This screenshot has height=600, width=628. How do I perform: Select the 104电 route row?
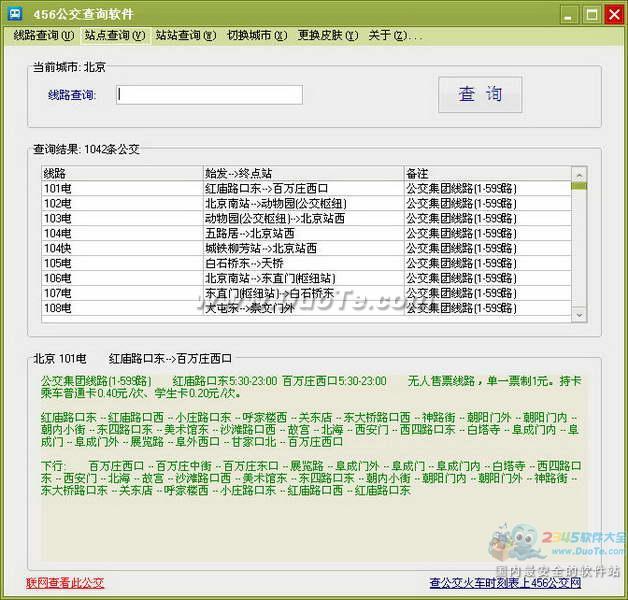[306, 233]
